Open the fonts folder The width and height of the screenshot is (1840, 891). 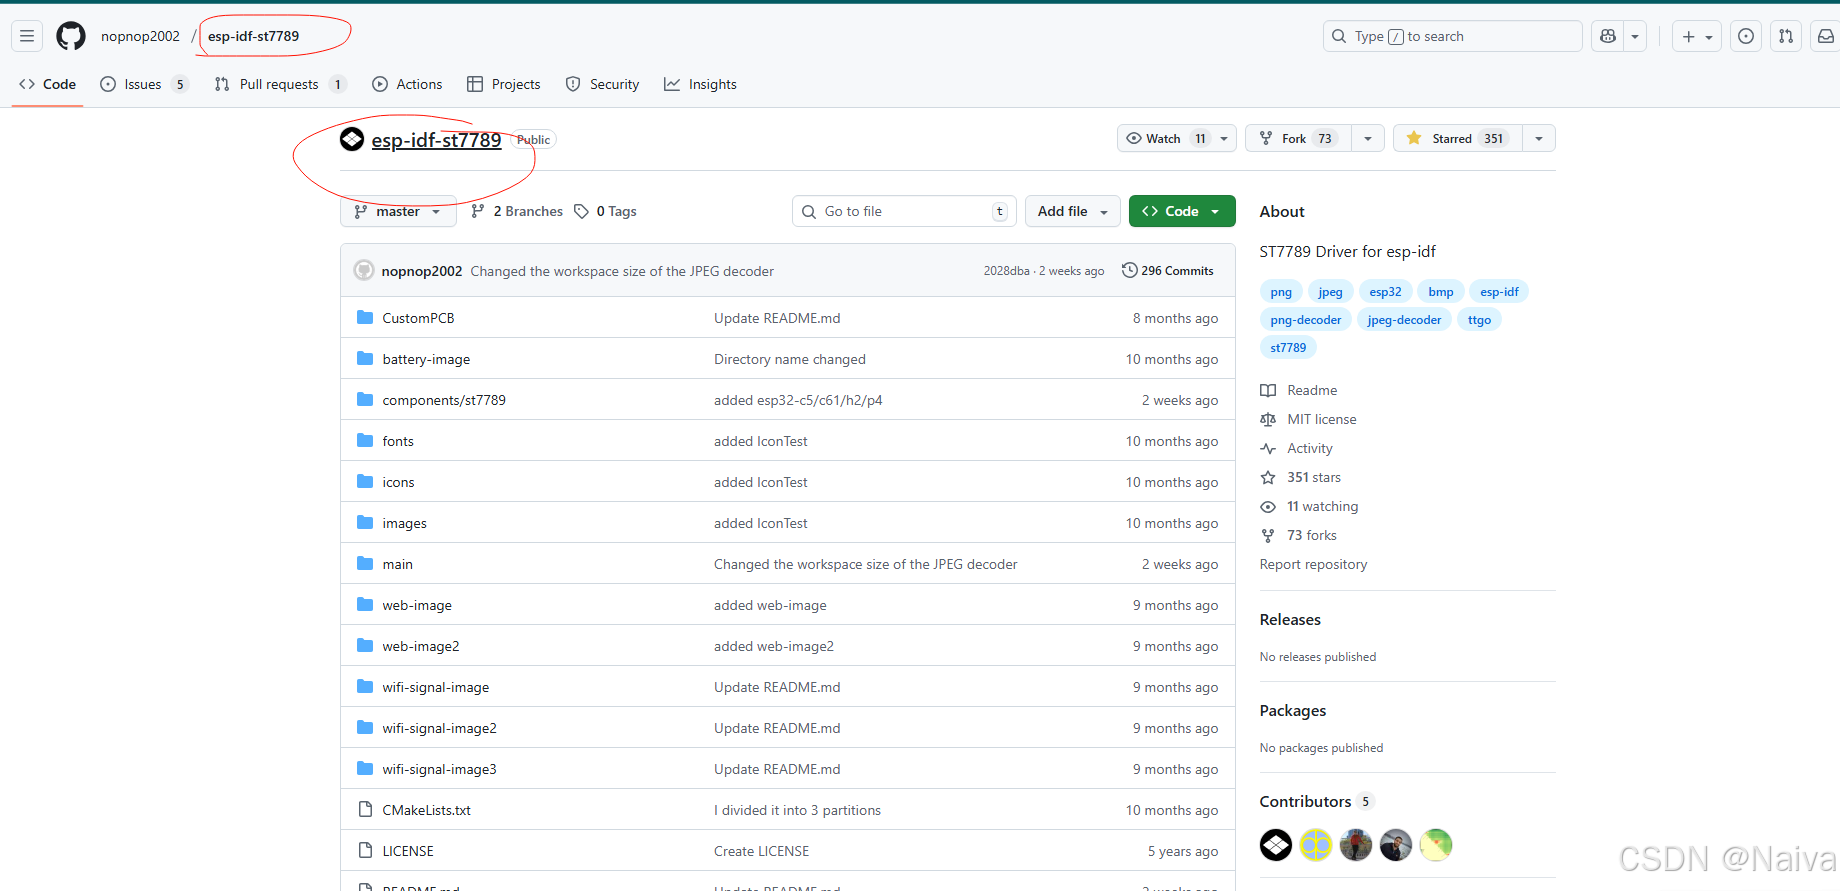click(398, 441)
